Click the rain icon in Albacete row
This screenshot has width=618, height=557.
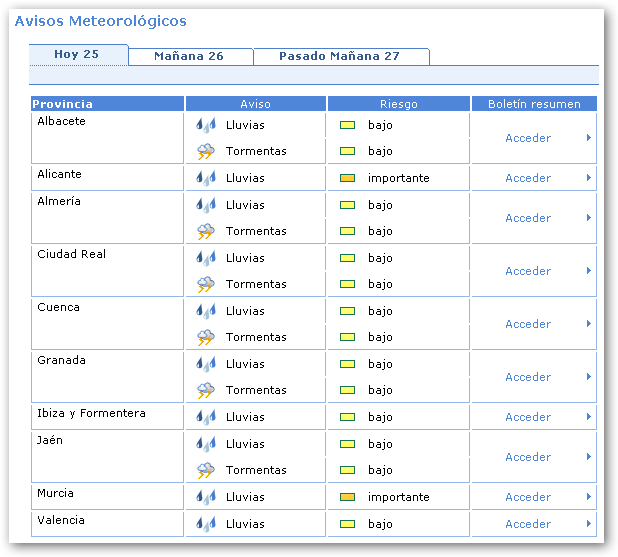pos(206,126)
